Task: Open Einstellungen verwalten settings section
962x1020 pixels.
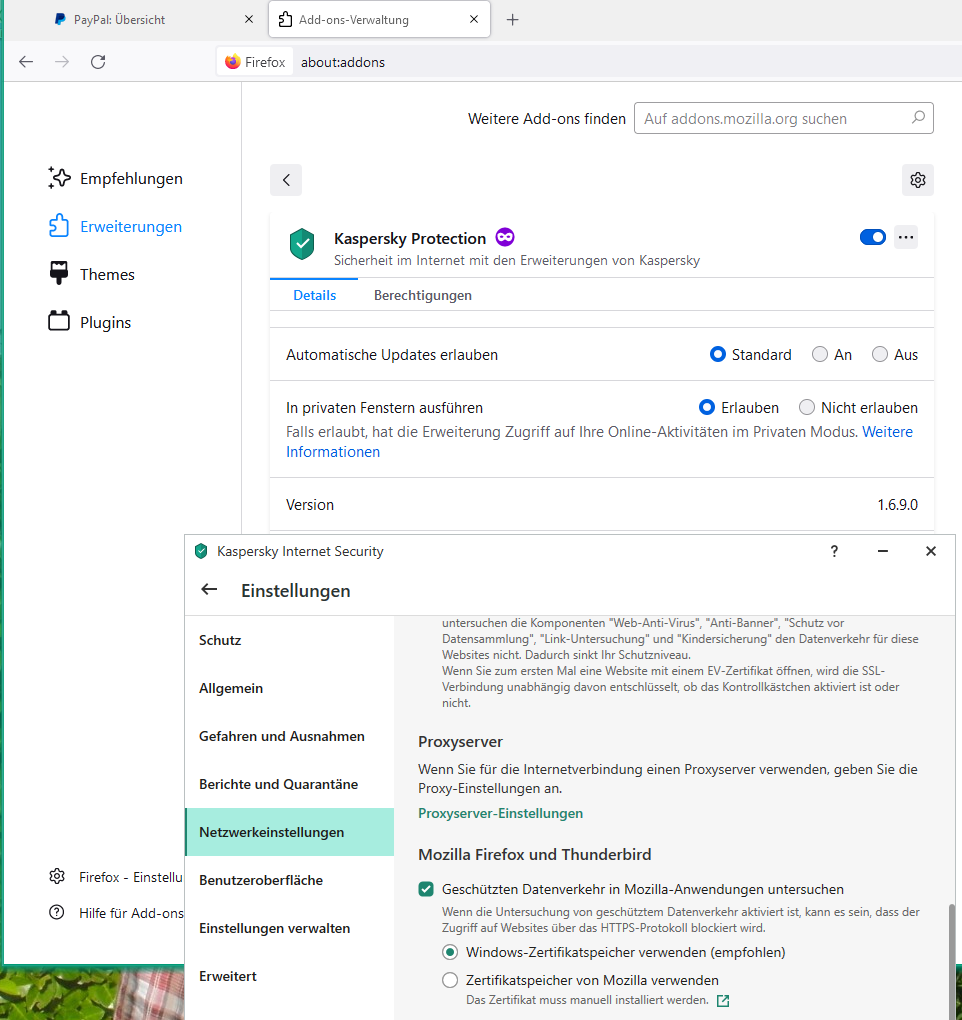Action: point(289,928)
